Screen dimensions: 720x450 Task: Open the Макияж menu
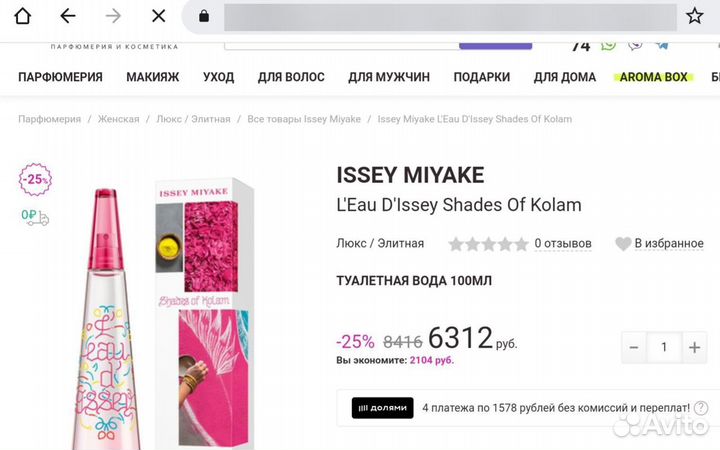click(x=152, y=77)
